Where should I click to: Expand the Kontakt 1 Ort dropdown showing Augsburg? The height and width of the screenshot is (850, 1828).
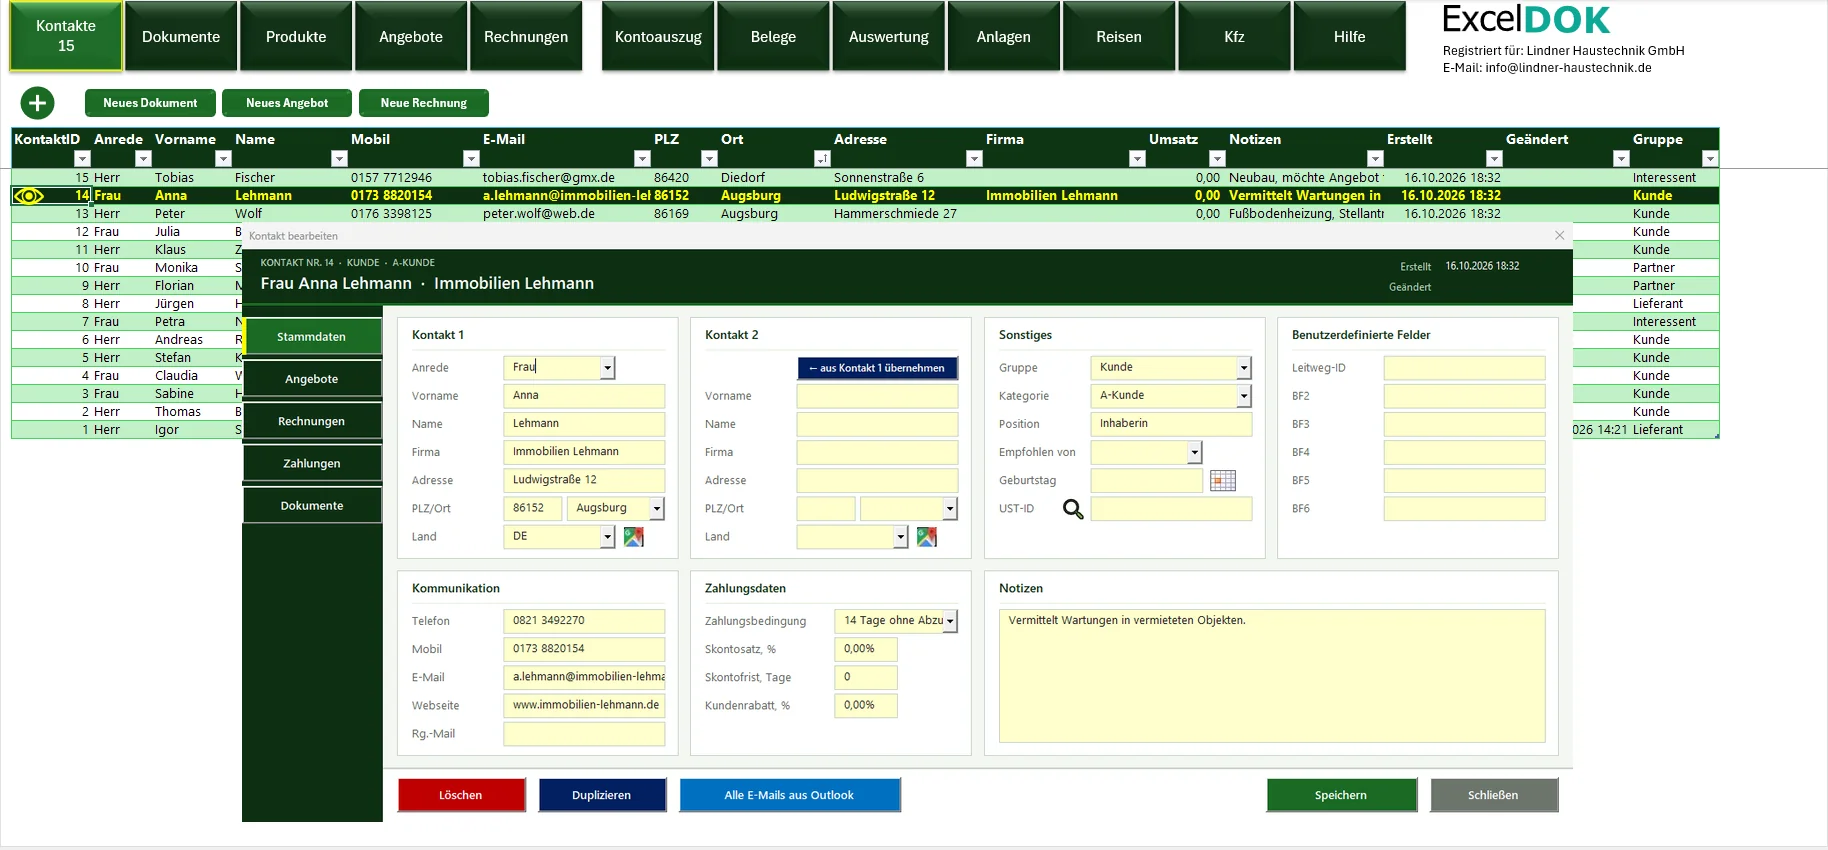coord(657,509)
